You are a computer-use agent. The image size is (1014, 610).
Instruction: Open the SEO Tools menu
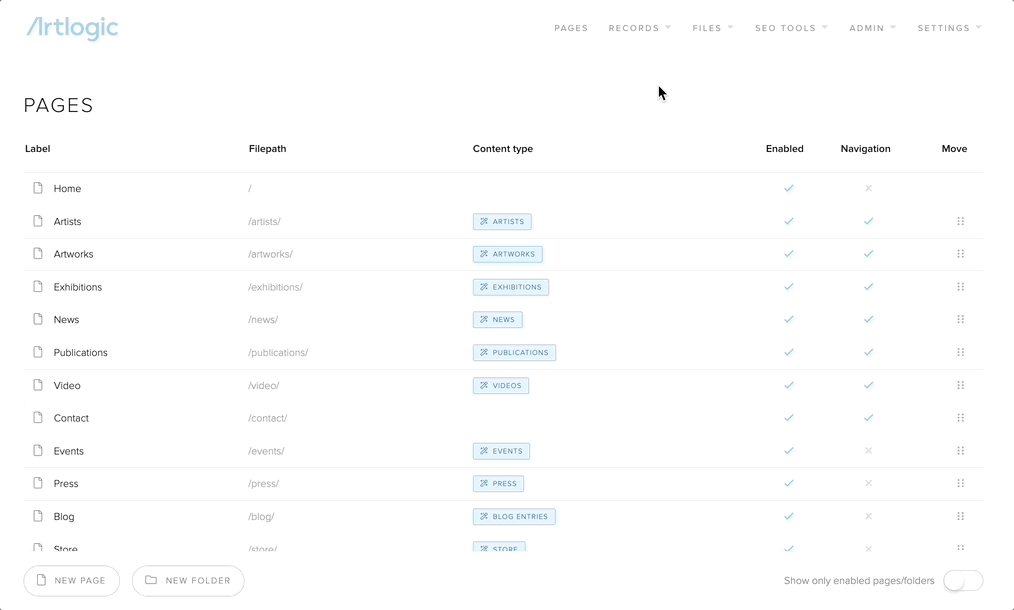click(785, 28)
